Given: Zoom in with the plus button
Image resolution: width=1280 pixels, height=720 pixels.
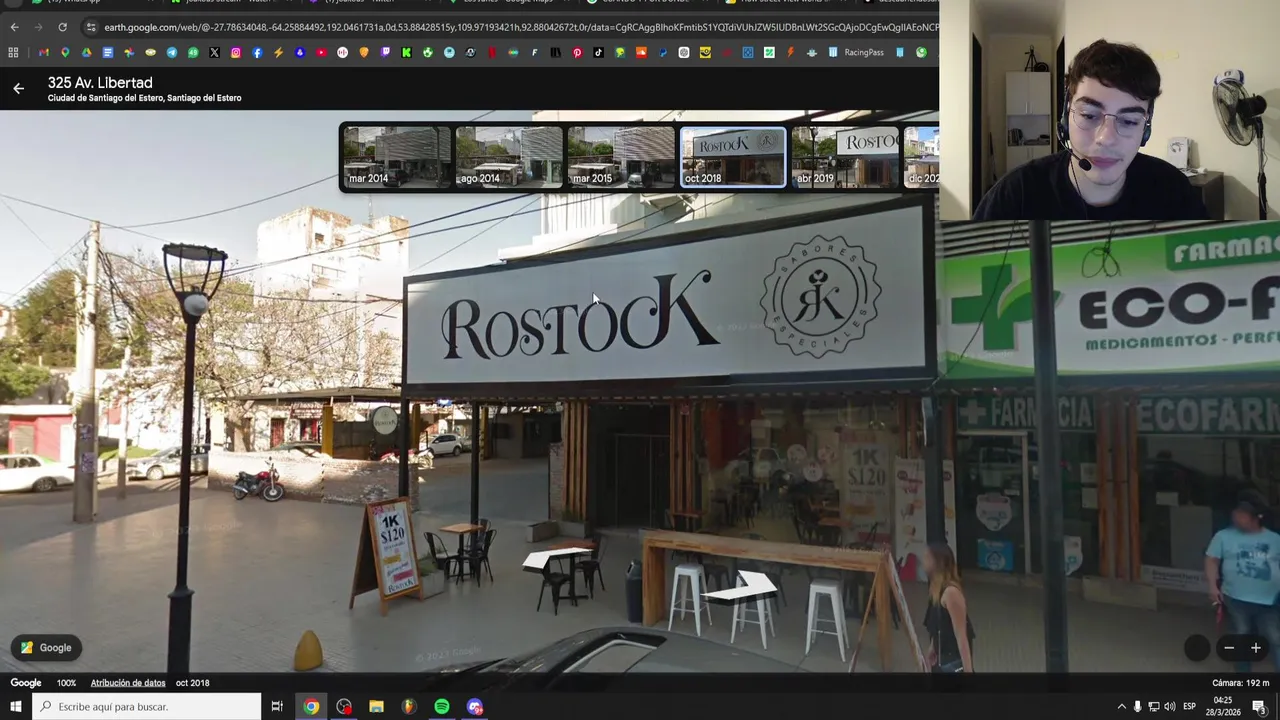Looking at the screenshot, I should [x=1256, y=648].
